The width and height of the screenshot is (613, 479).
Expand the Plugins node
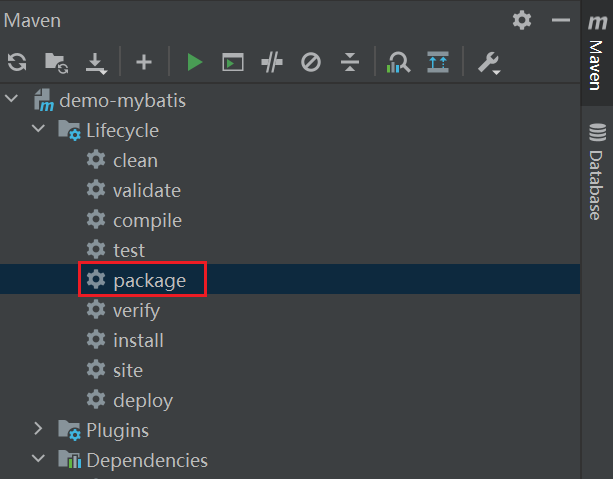click(39, 430)
